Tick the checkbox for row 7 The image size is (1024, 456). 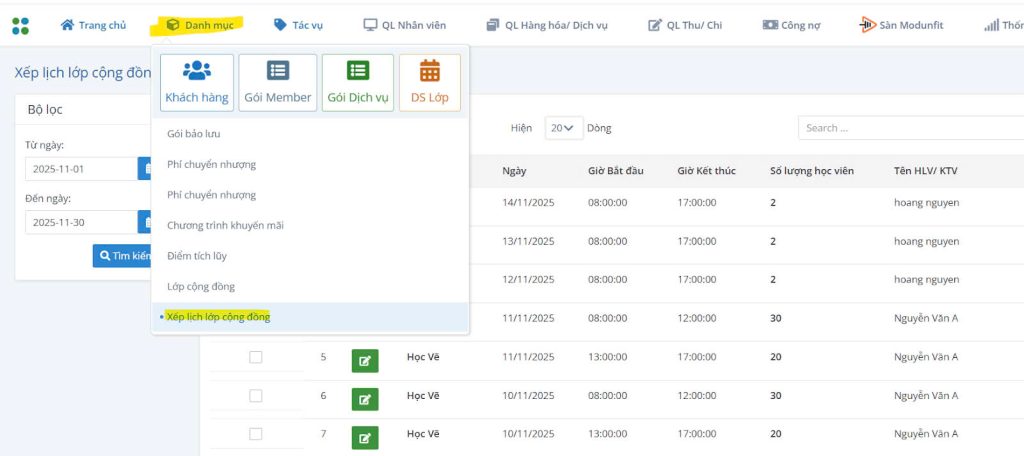255,434
